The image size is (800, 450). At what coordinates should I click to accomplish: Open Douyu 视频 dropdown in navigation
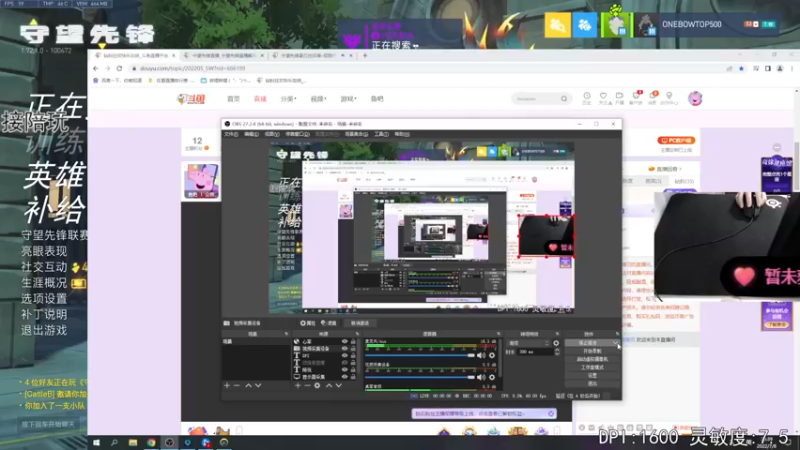point(318,98)
